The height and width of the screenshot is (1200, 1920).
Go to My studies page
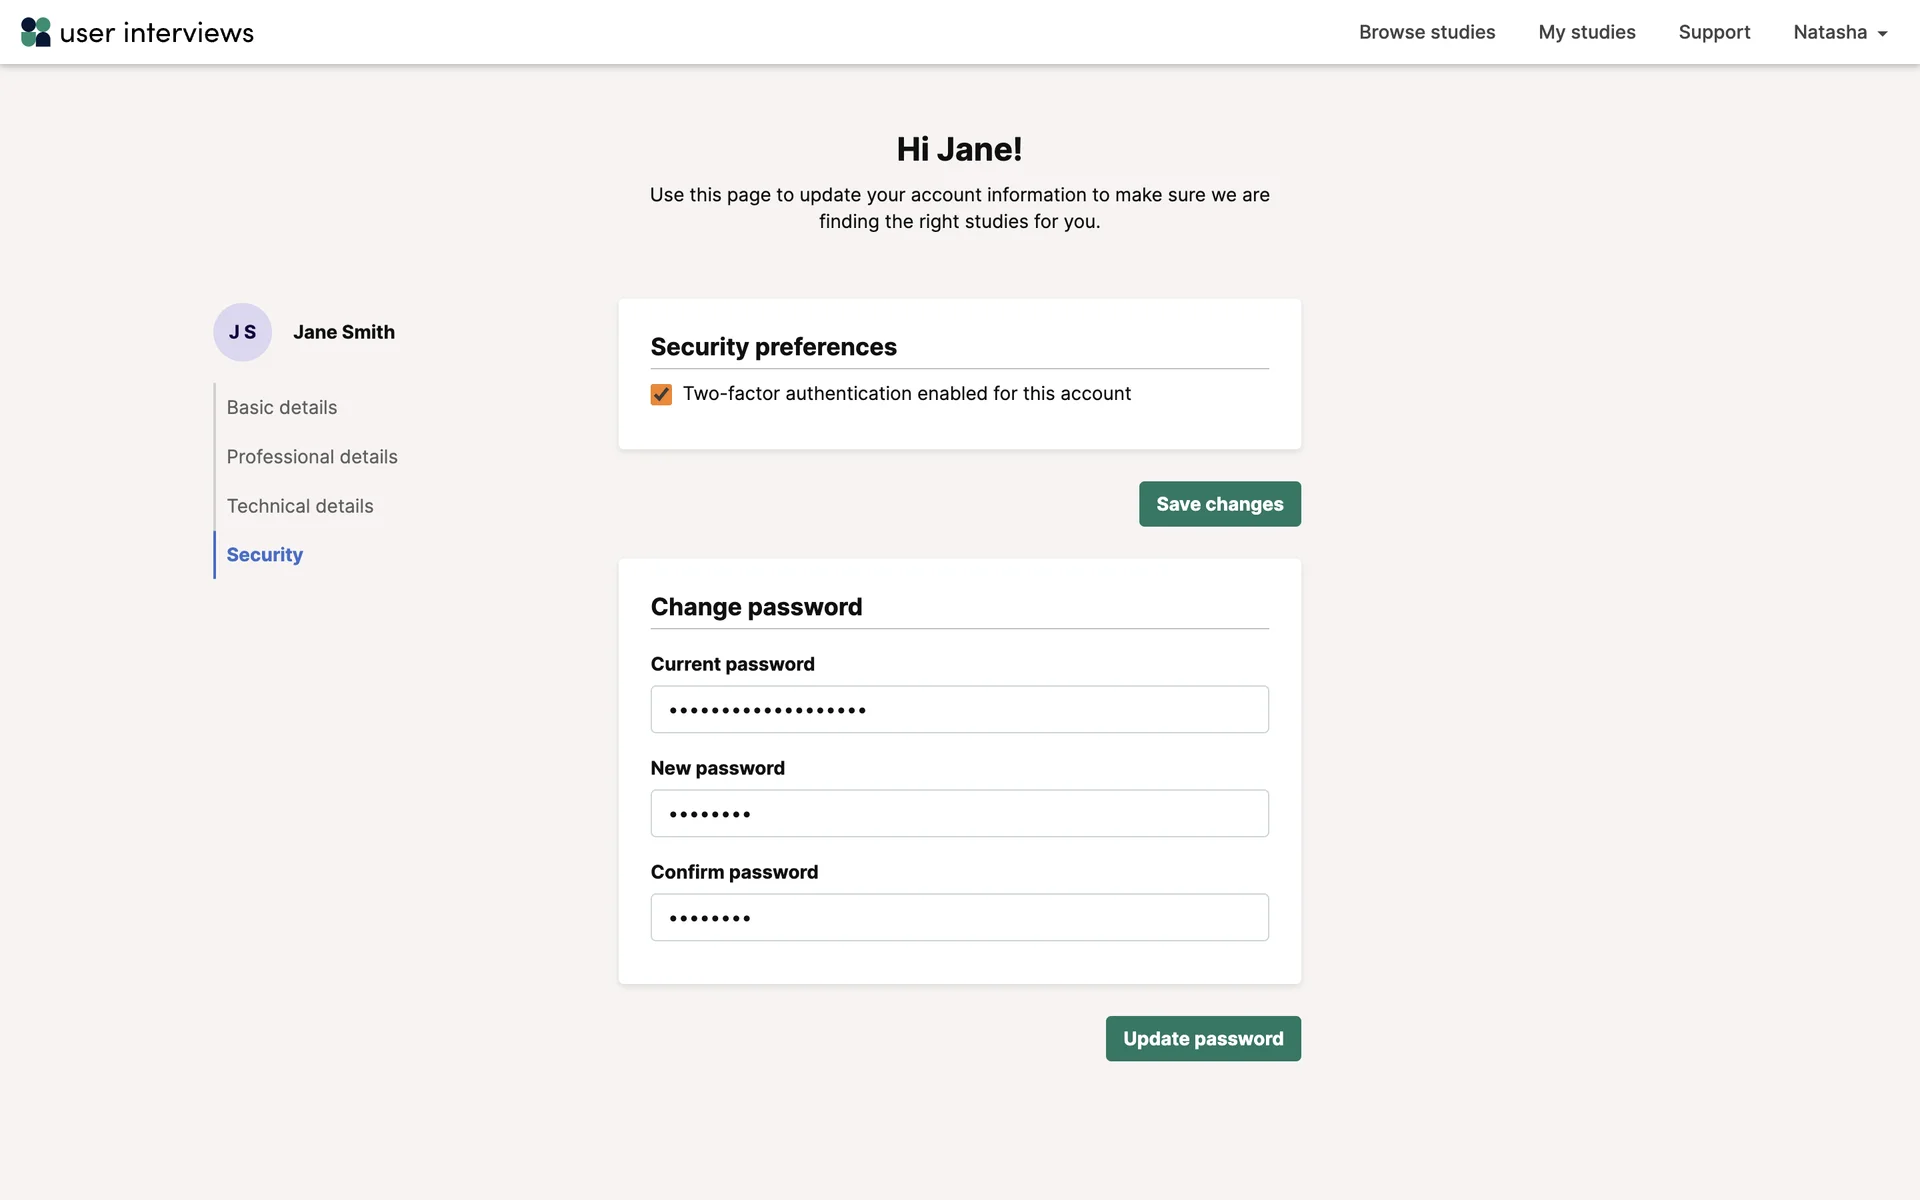point(1586,32)
